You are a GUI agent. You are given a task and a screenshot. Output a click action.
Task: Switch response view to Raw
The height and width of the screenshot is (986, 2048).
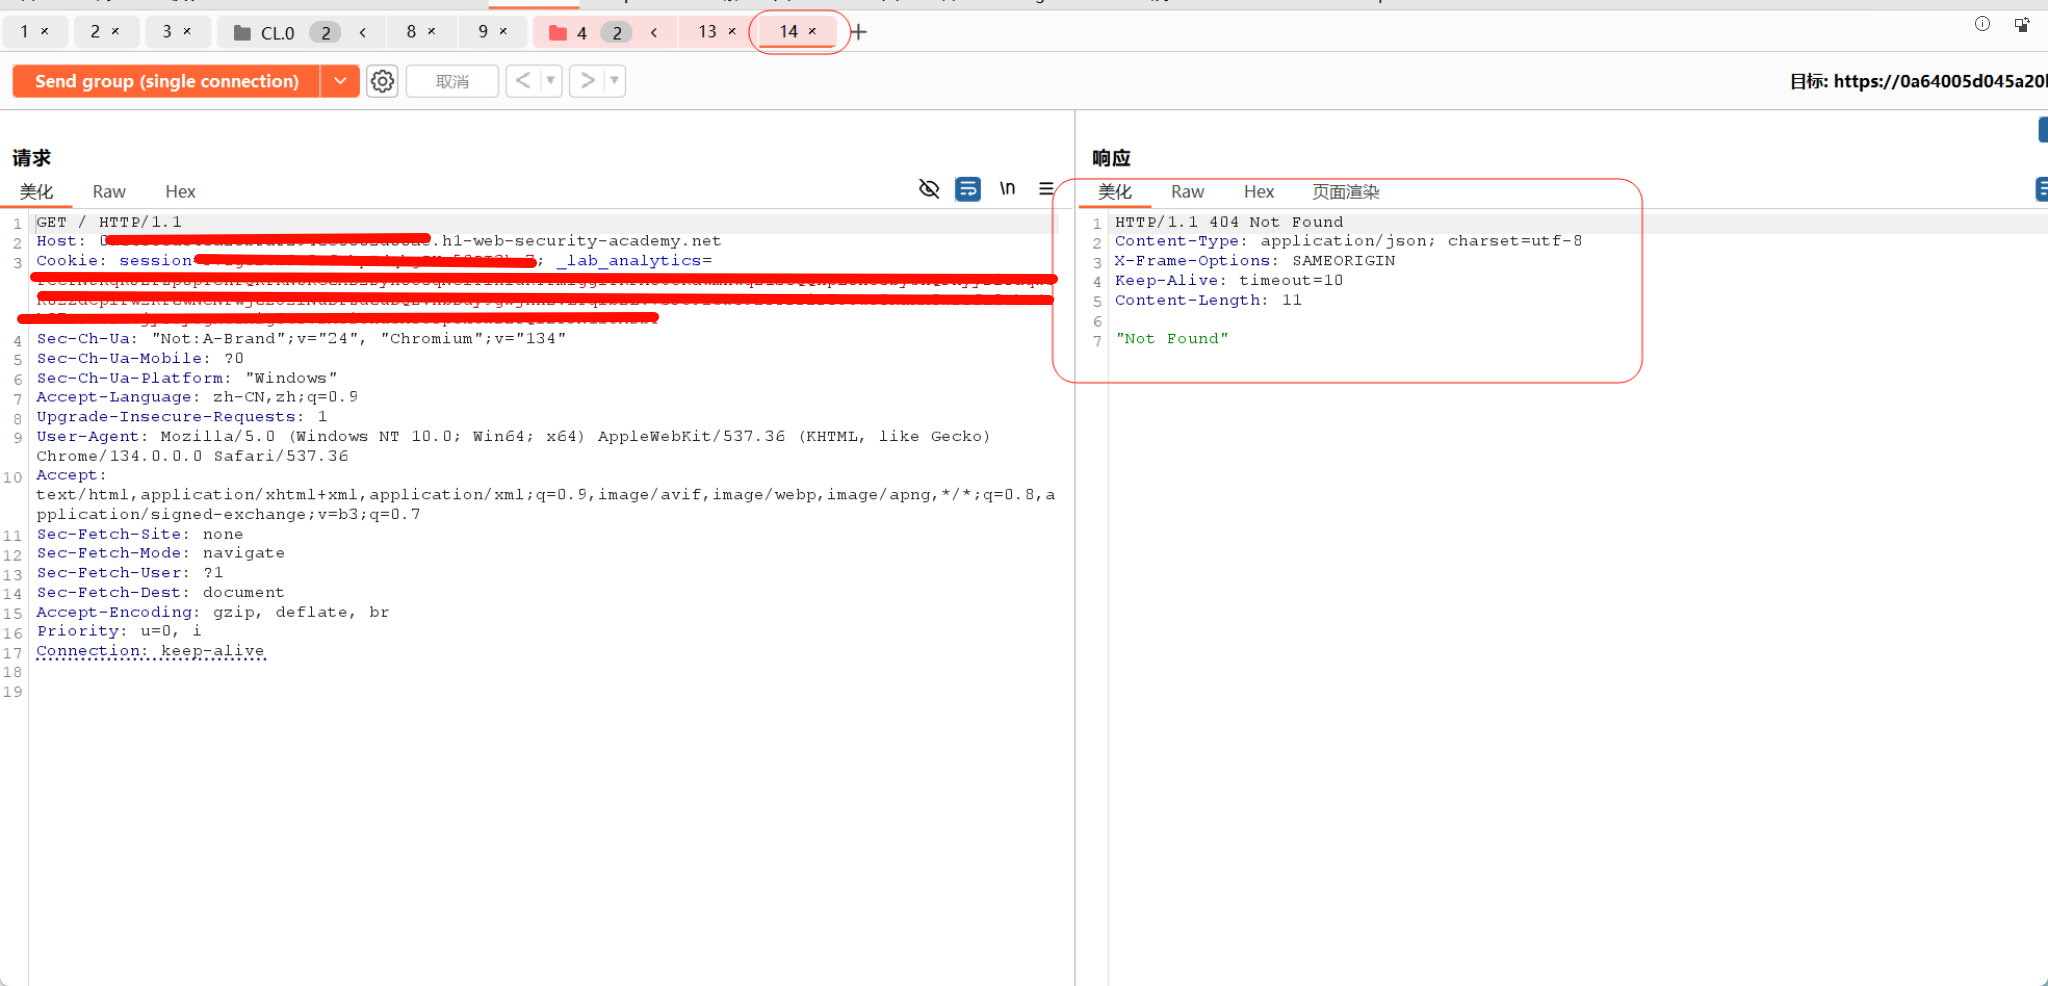(x=1187, y=192)
